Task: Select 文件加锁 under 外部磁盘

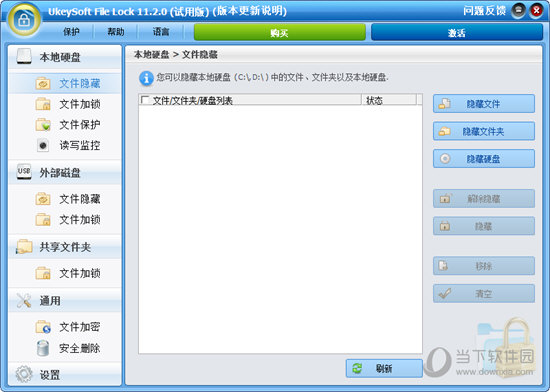Action: (65, 220)
